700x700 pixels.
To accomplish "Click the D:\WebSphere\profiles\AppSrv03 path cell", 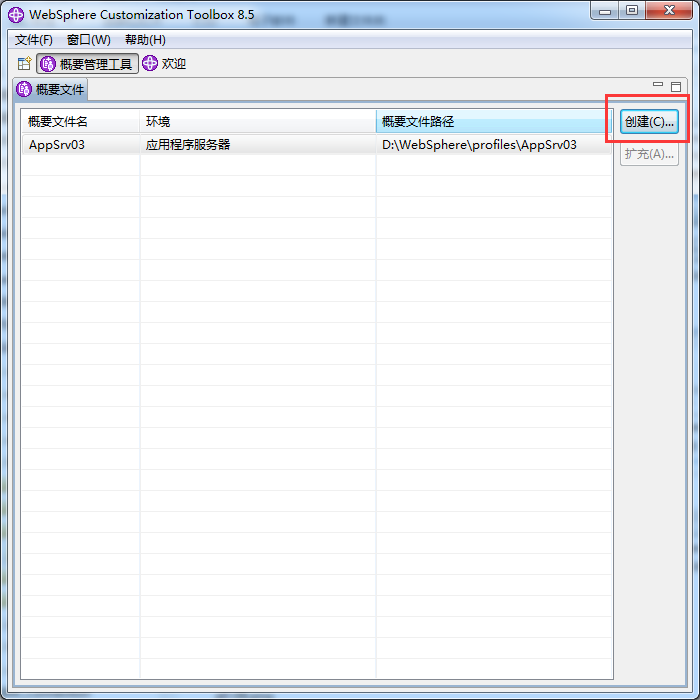I will [494, 145].
